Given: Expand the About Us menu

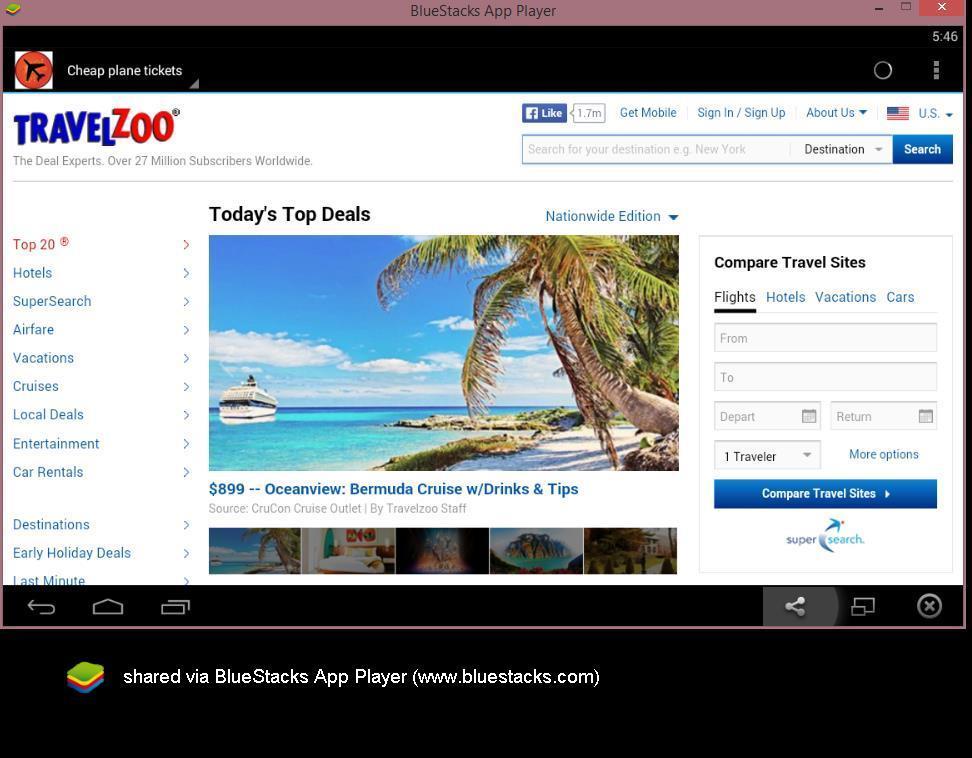Looking at the screenshot, I should 836,113.
